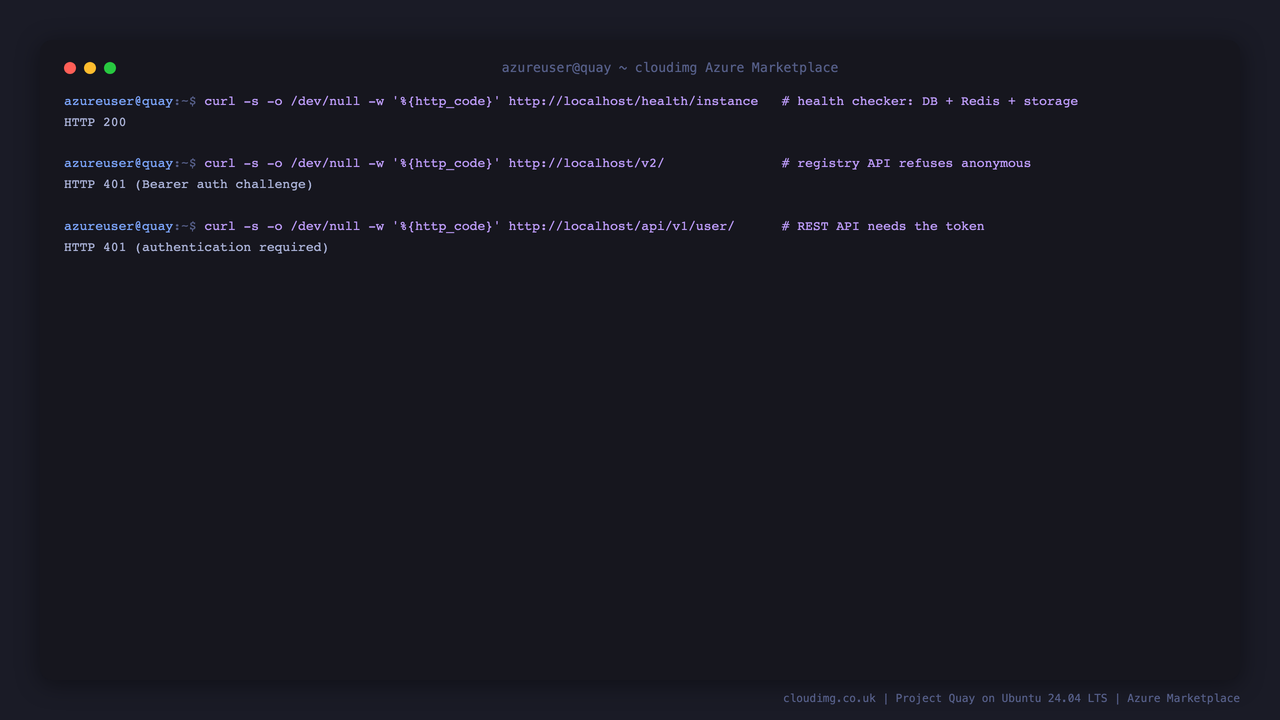Image resolution: width=1280 pixels, height=720 pixels.
Task: Click the comment '# registry API refuses anonymous'
Action: [906, 163]
